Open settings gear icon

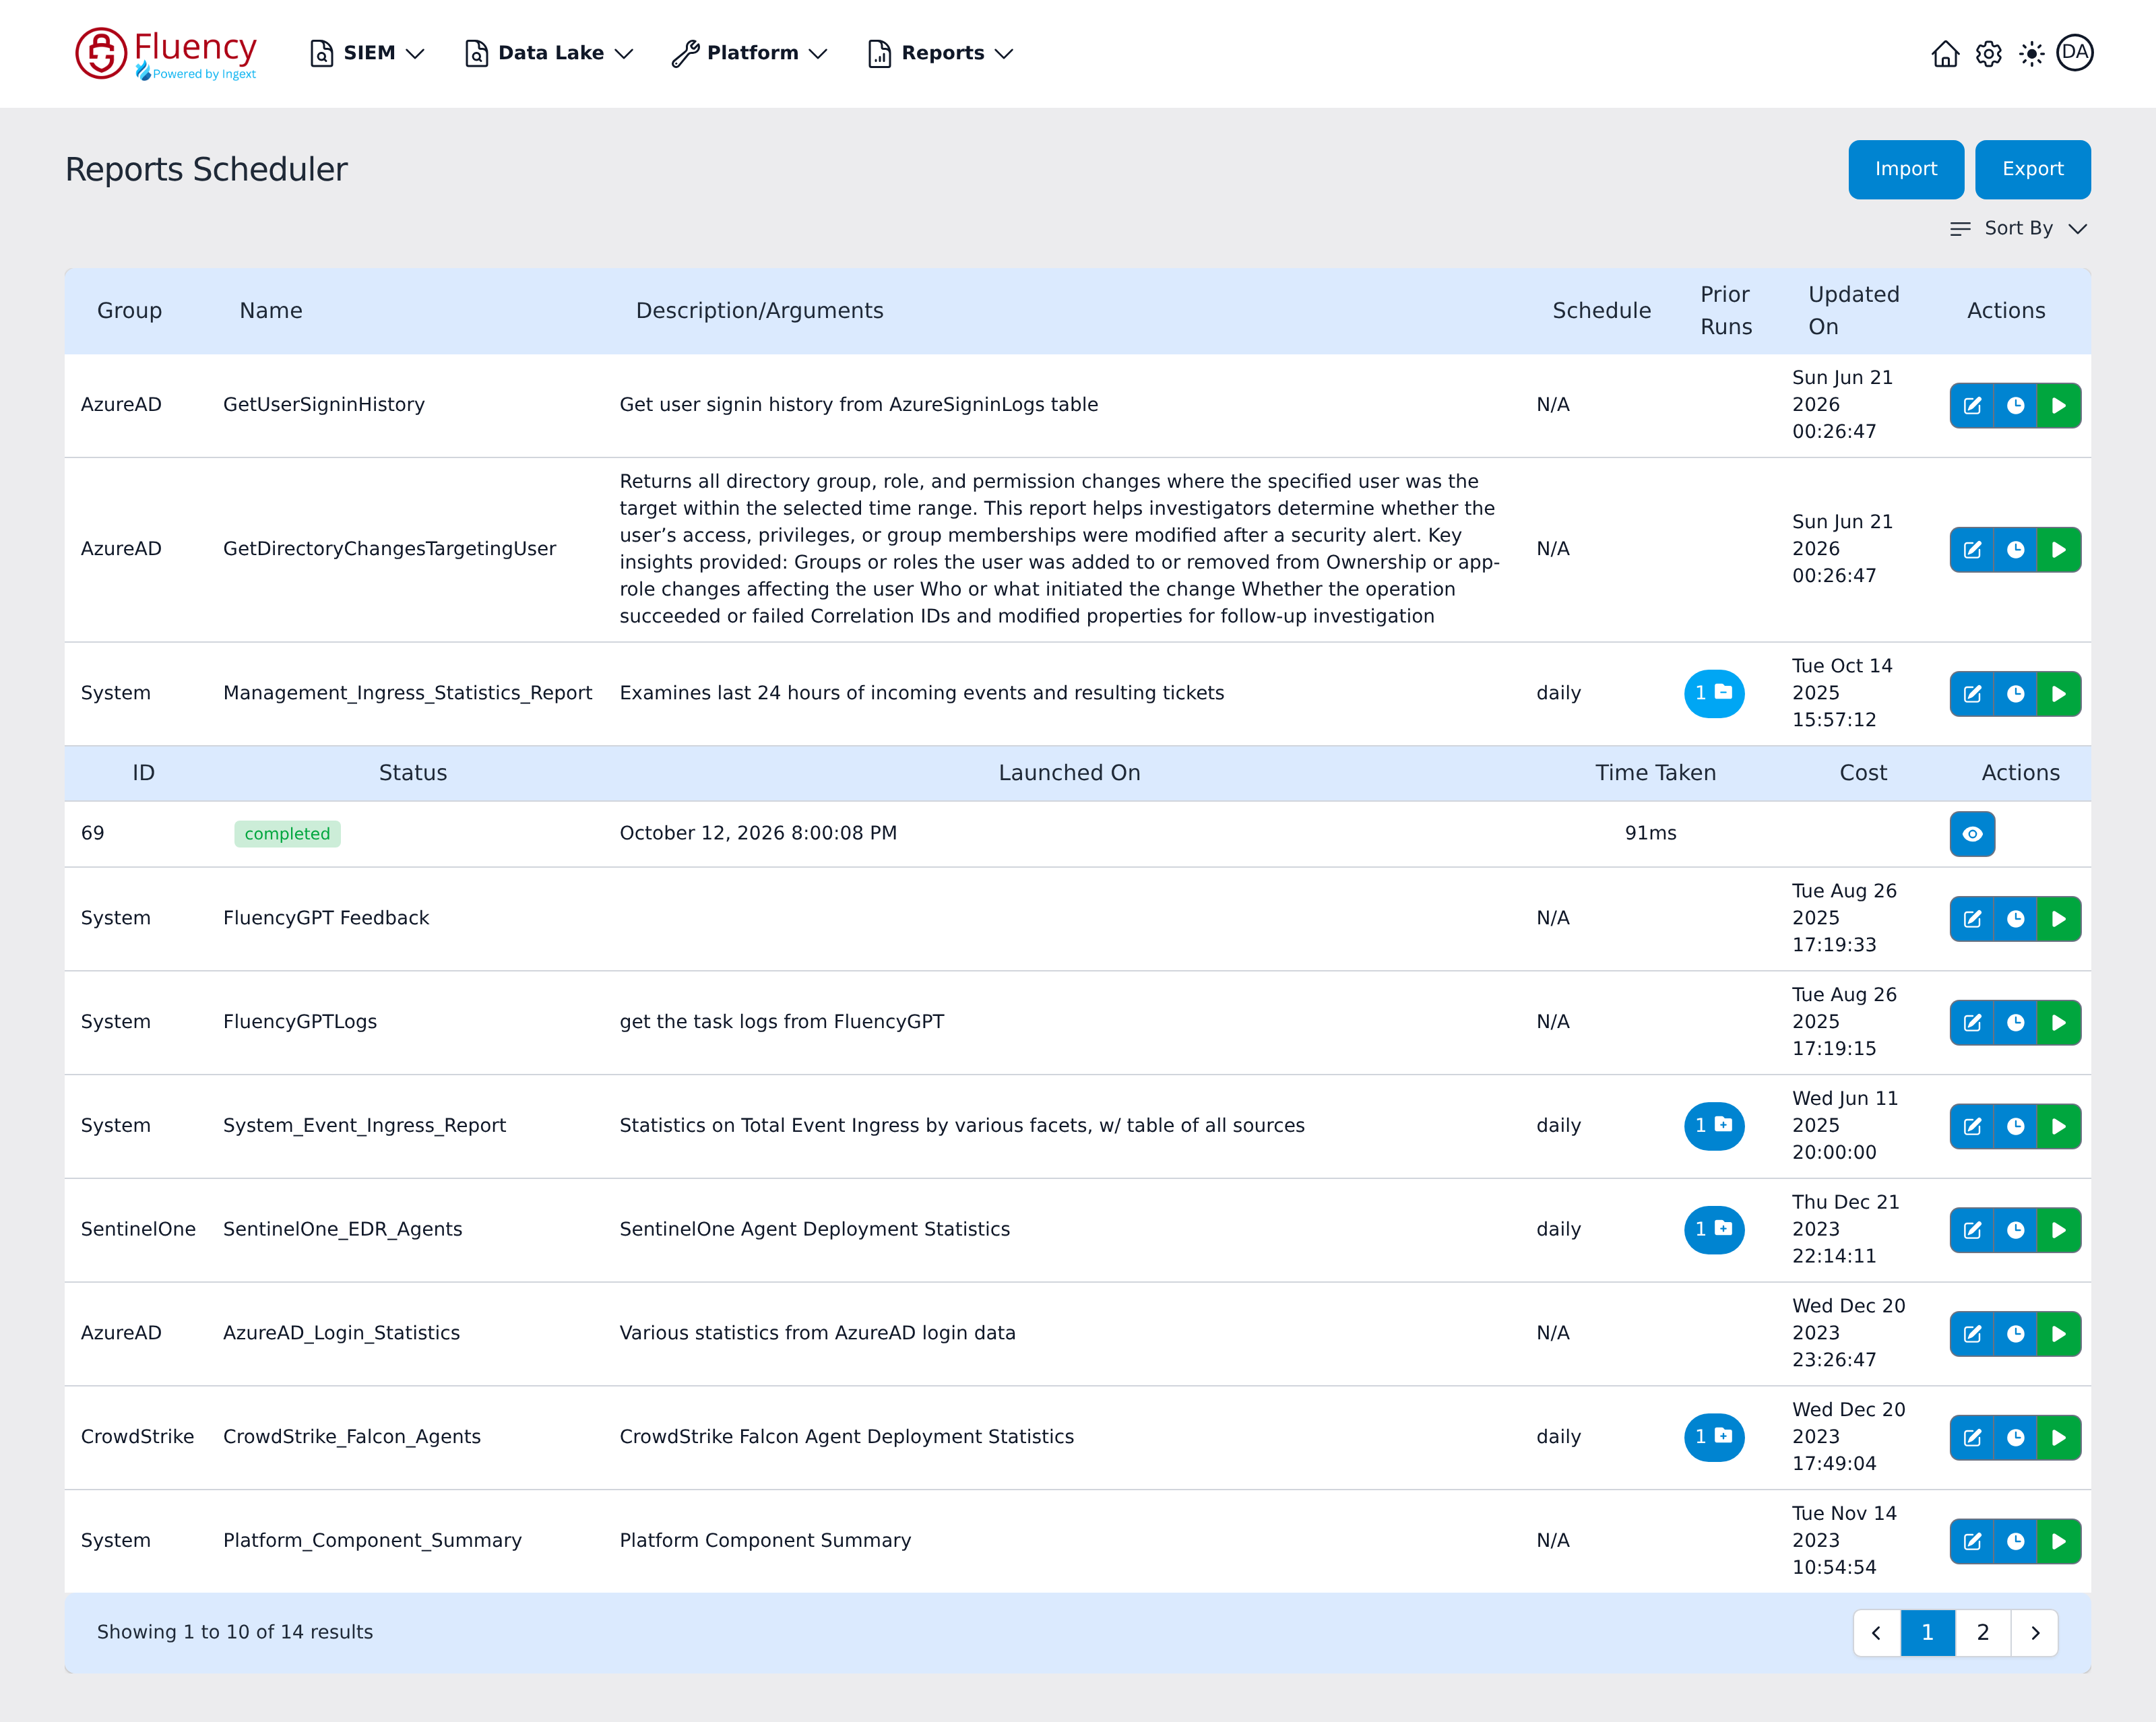(1988, 53)
